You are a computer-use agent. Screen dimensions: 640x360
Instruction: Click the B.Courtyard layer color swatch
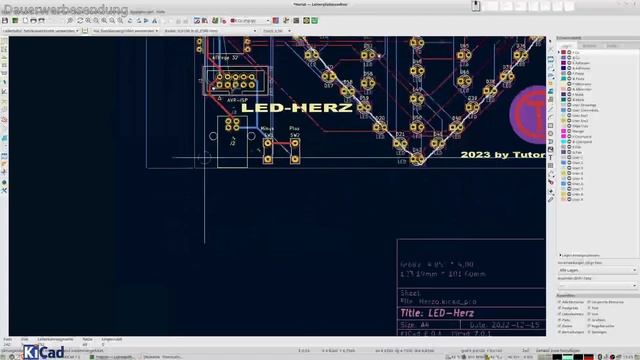pyautogui.click(x=564, y=142)
